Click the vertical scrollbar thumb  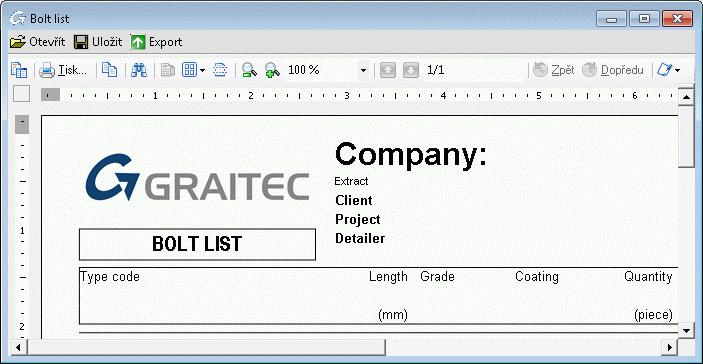pos(686,137)
